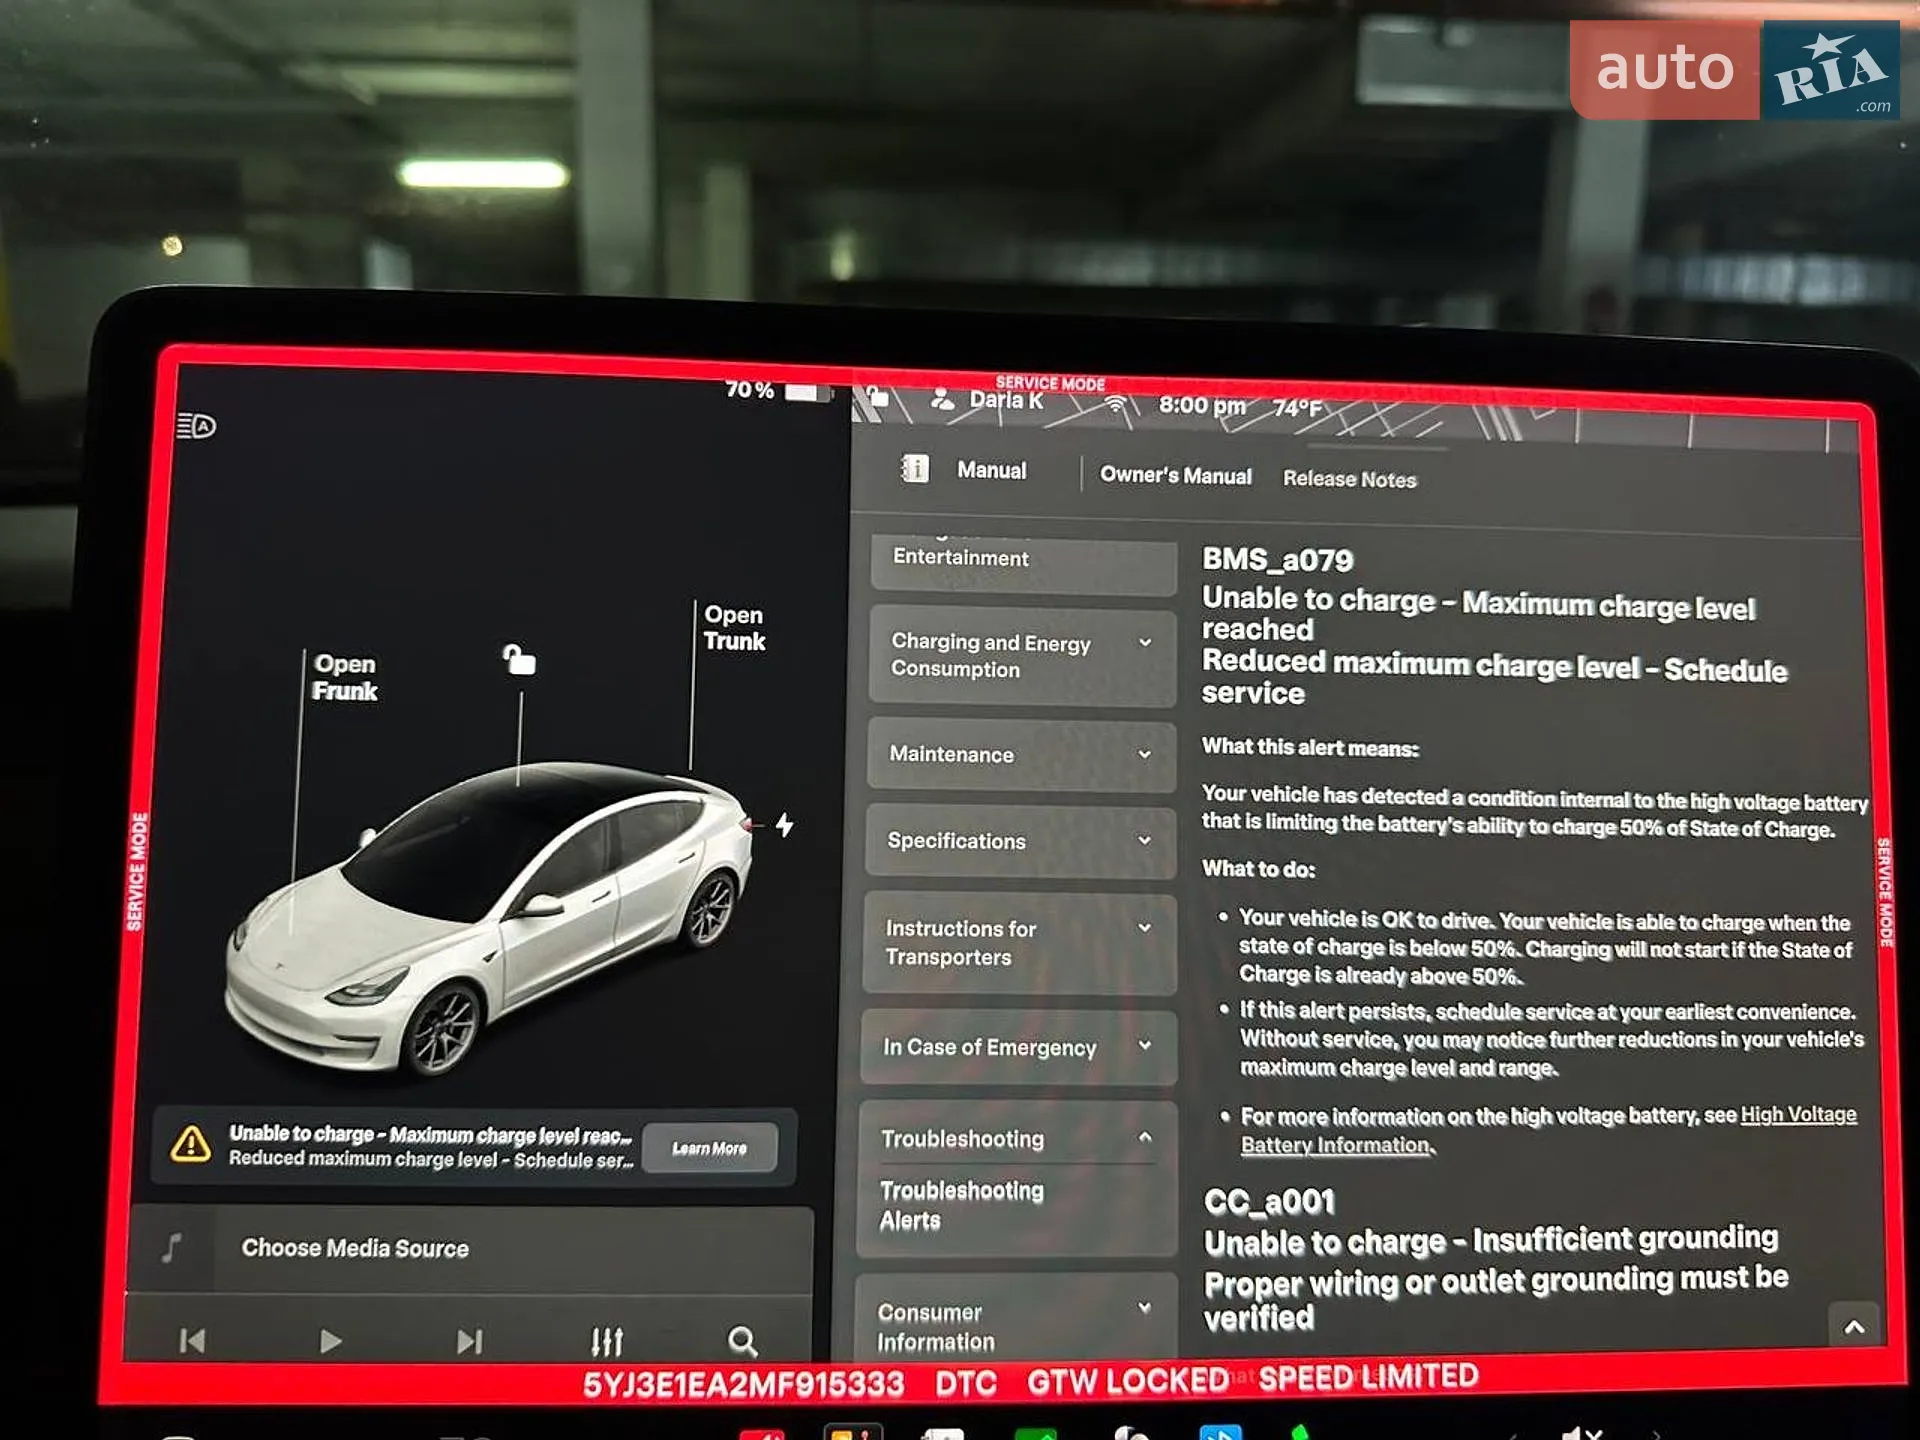Expand Instructions for Transporters section
The width and height of the screenshot is (1920, 1440).
pyautogui.click(x=1019, y=943)
